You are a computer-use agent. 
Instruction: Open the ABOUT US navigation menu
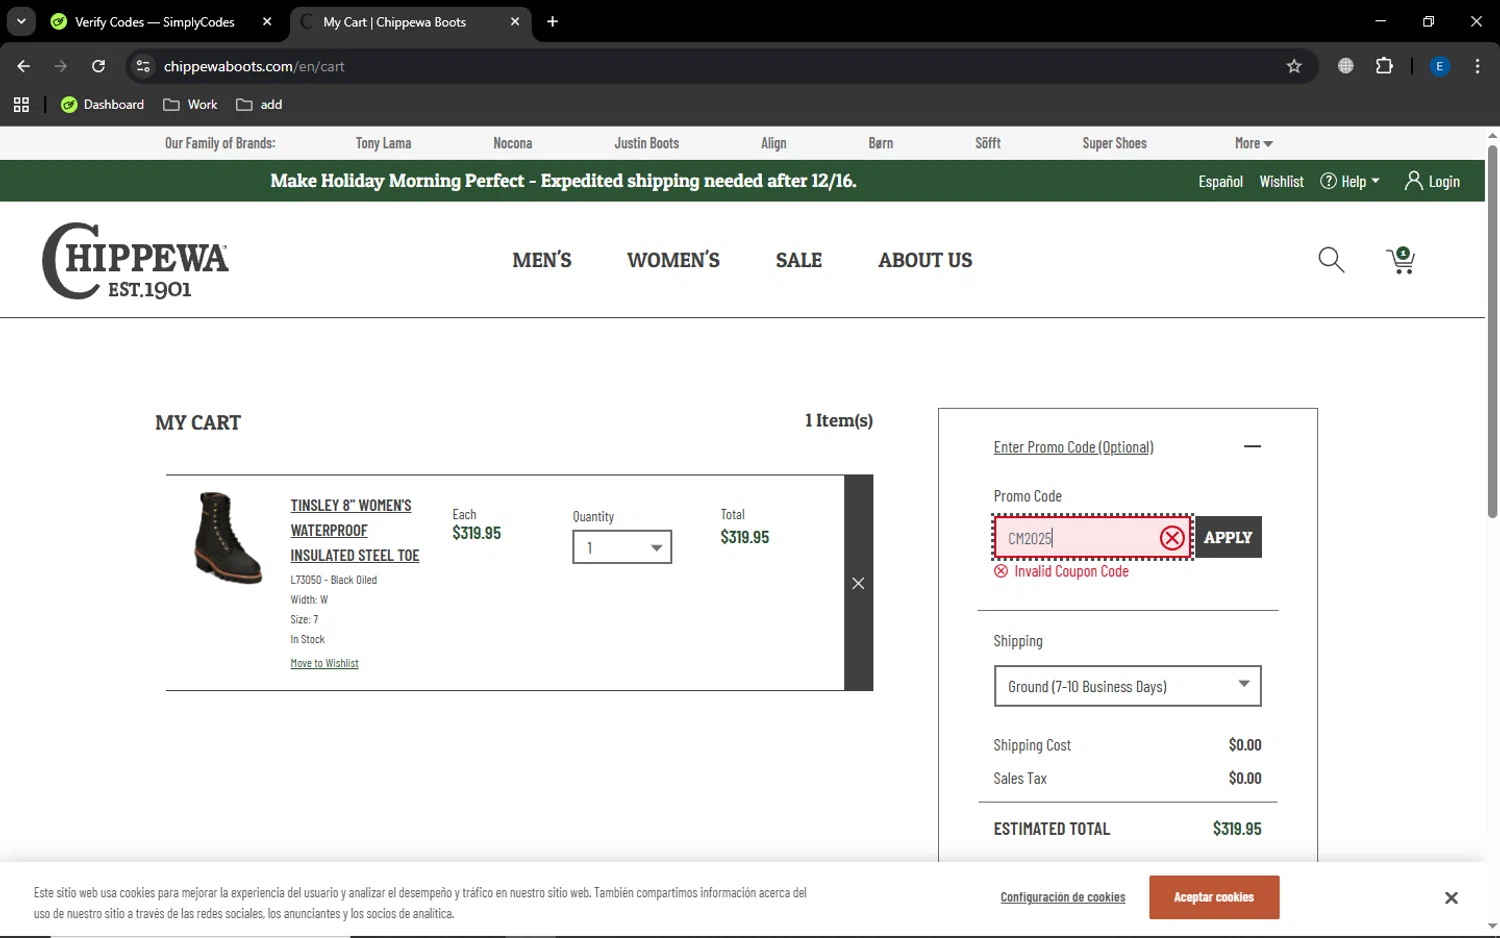click(x=925, y=260)
